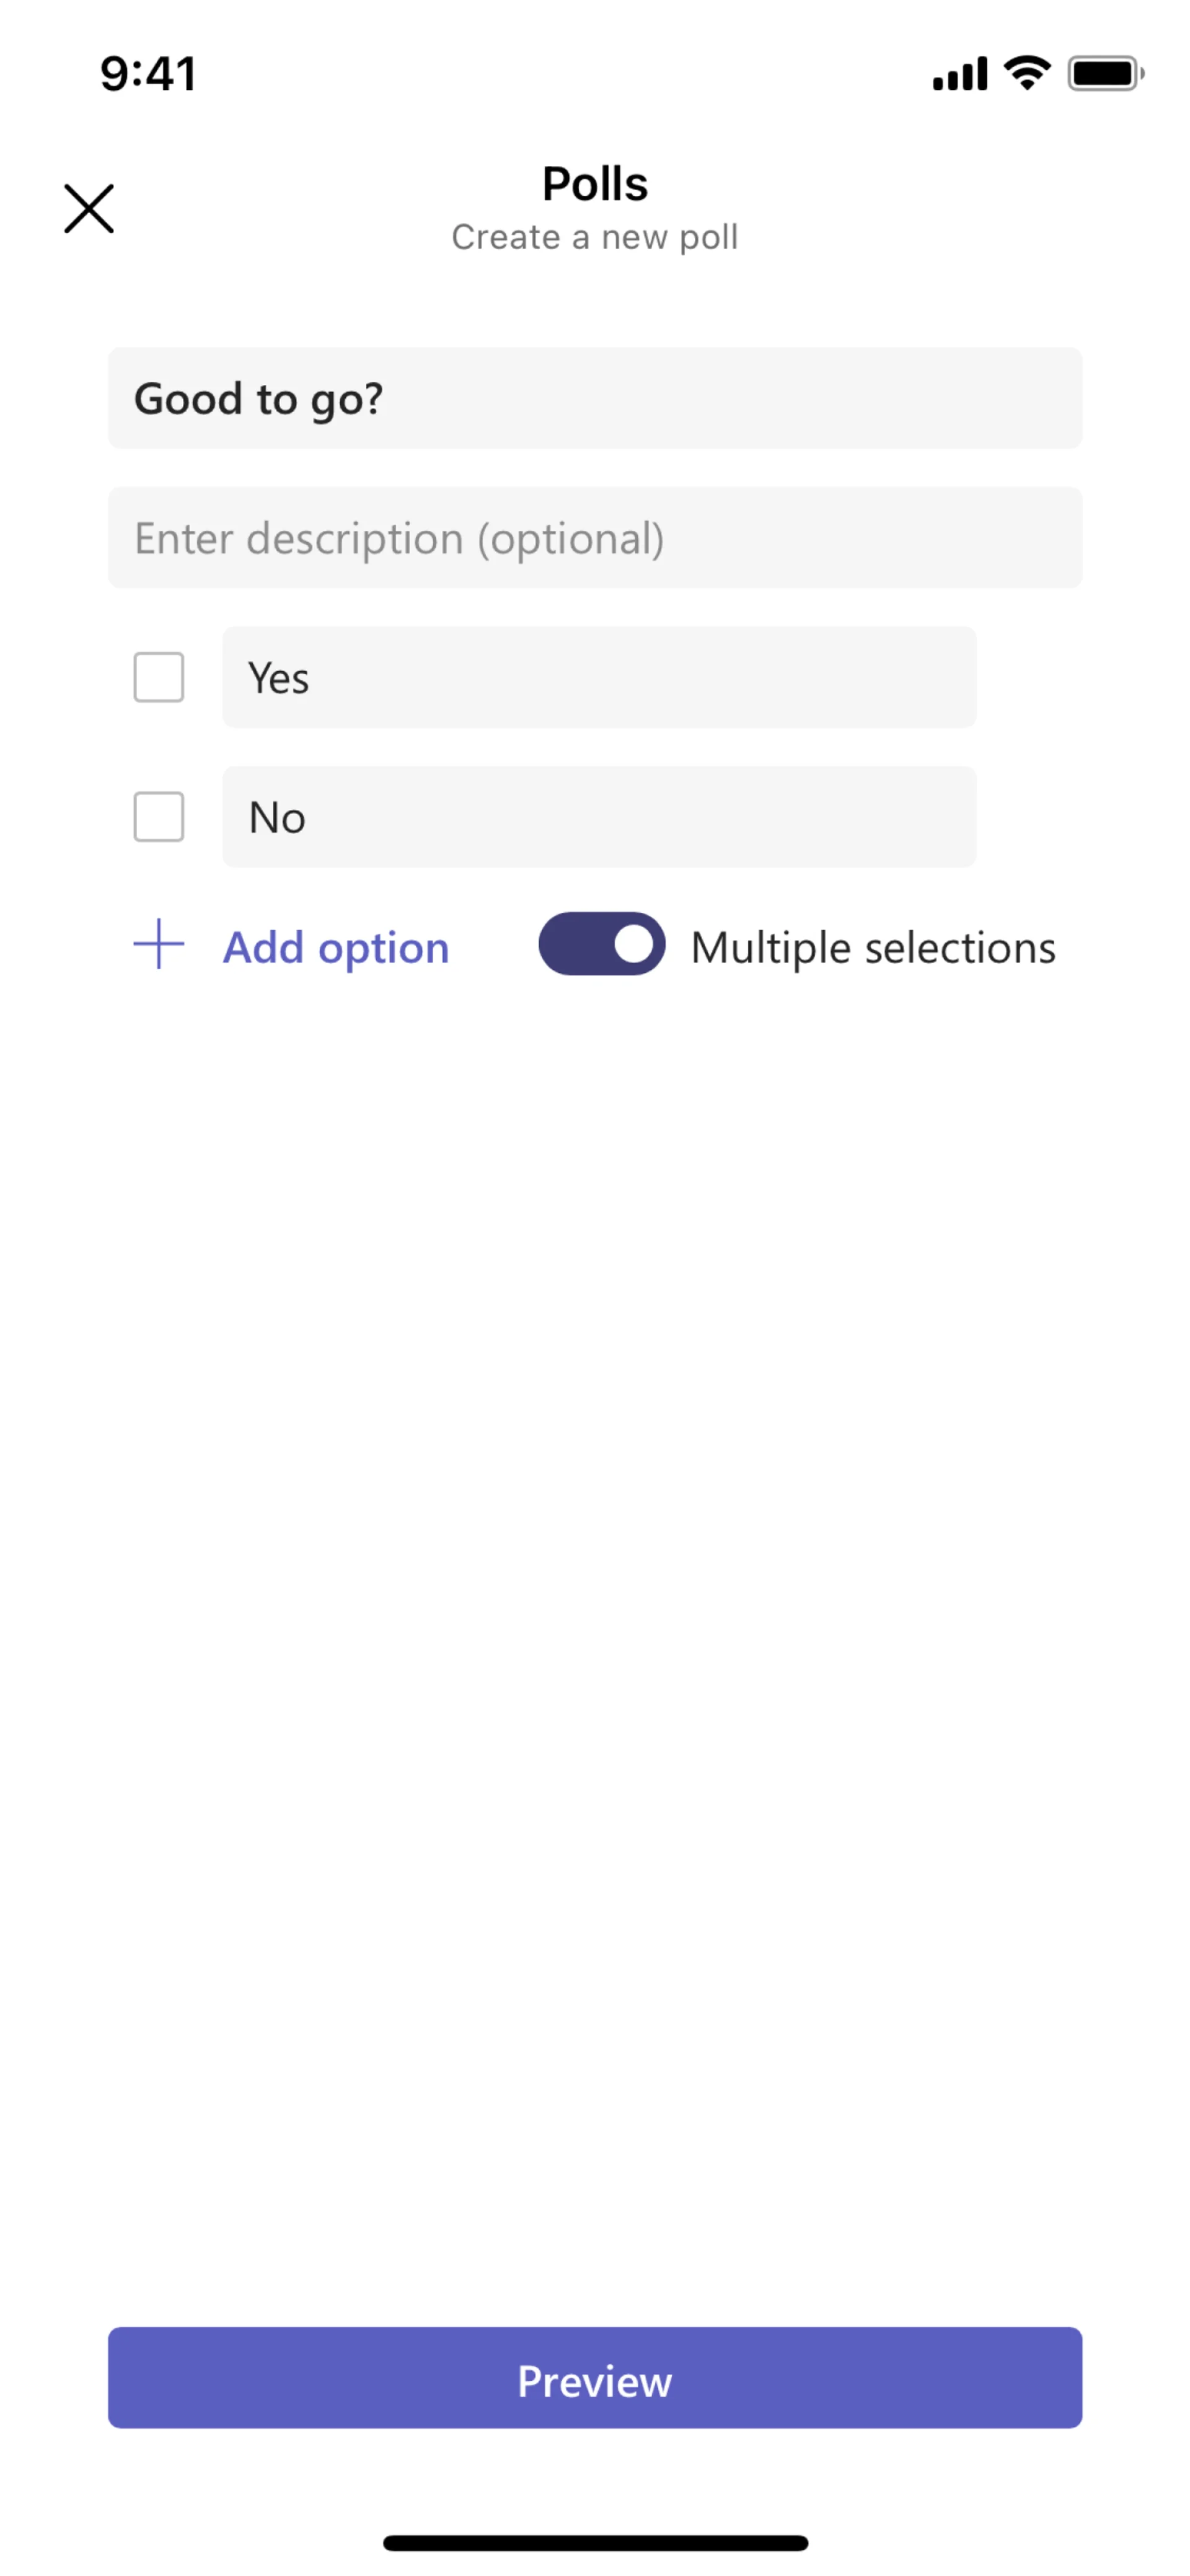This screenshot has height=2576, width=1190.
Task: Tap the cellular signal strength icon
Action: (959, 74)
